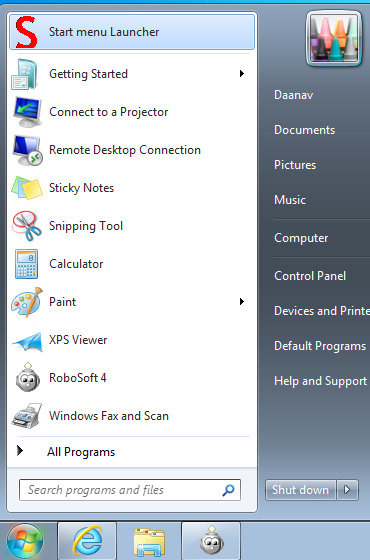Open the Daanav personal folder
The width and height of the screenshot is (370, 560).
click(294, 95)
